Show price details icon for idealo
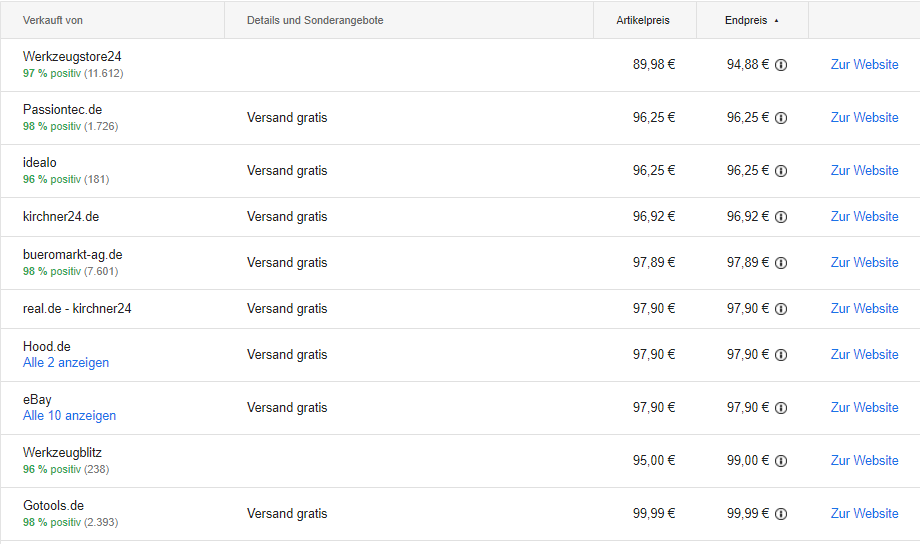 tap(781, 171)
